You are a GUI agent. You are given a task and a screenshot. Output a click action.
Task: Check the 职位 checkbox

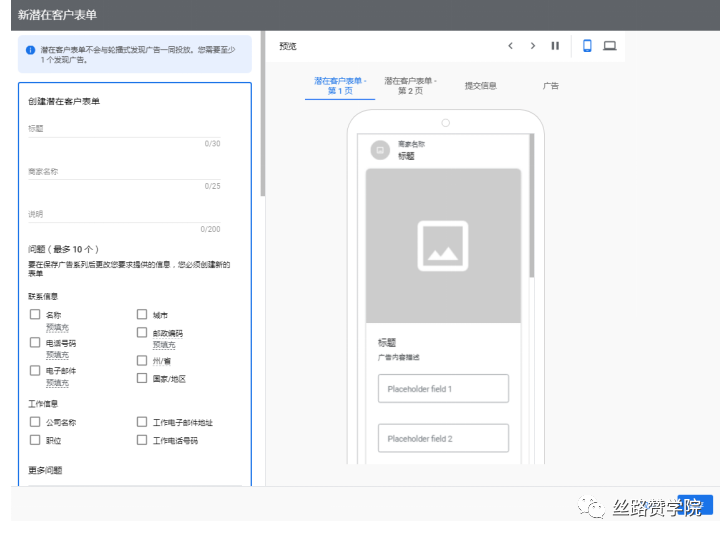coord(35,440)
